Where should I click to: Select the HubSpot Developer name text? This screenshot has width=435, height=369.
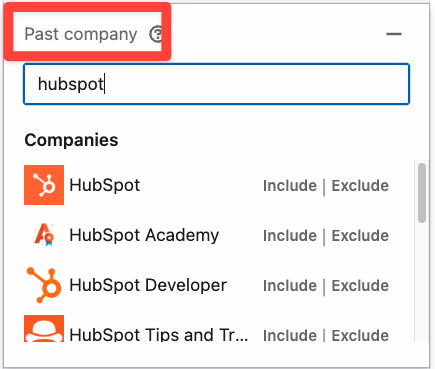pyautogui.click(x=148, y=285)
